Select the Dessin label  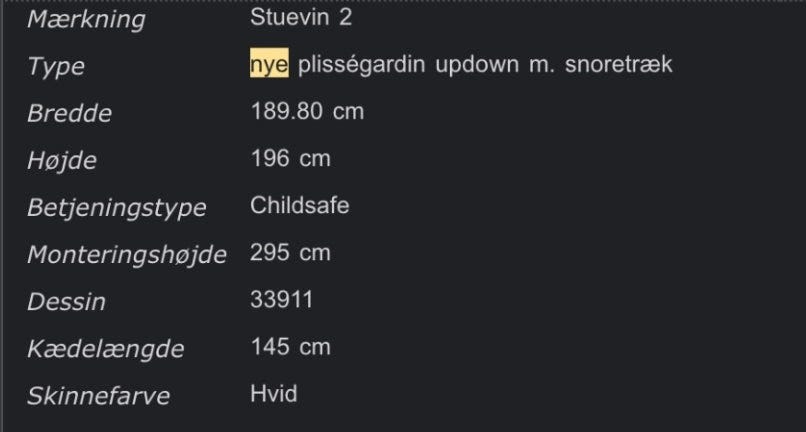(66, 302)
